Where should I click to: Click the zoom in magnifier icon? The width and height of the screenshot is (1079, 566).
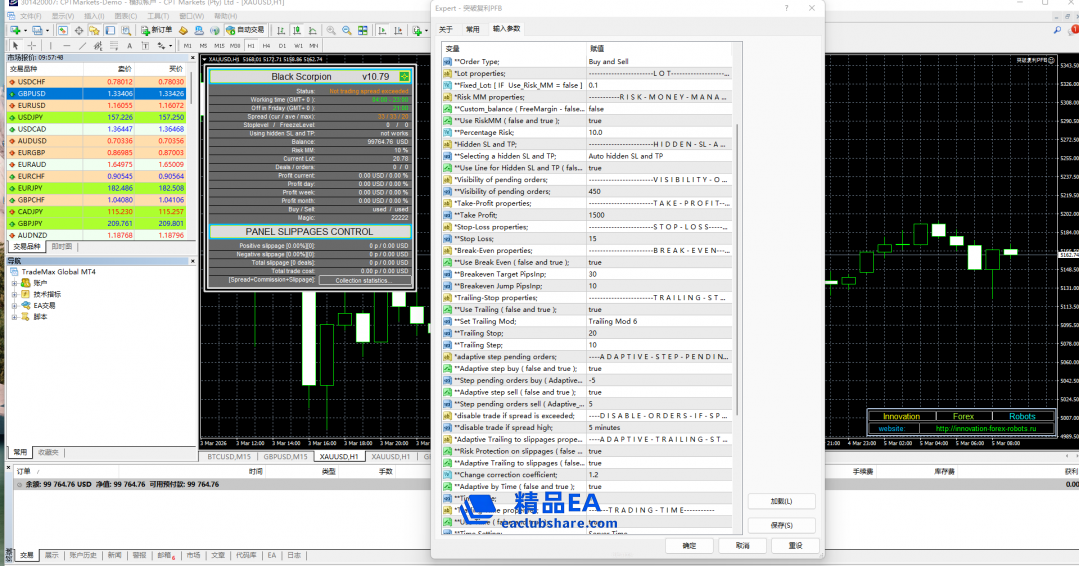pyautogui.click(x=331, y=30)
